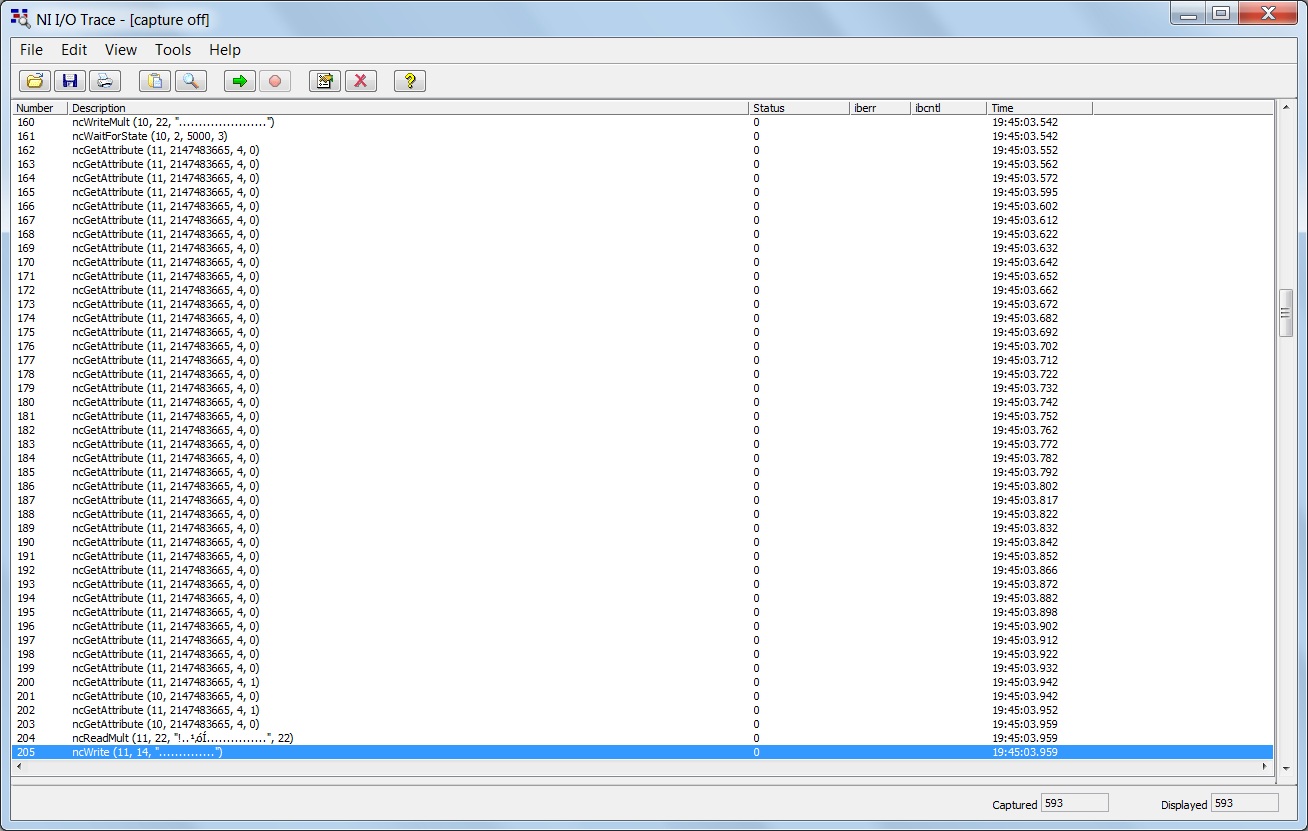The width and height of the screenshot is (1308, 831).
Task: Select row 162 ncGetAttribute entry
Action: 642,150
